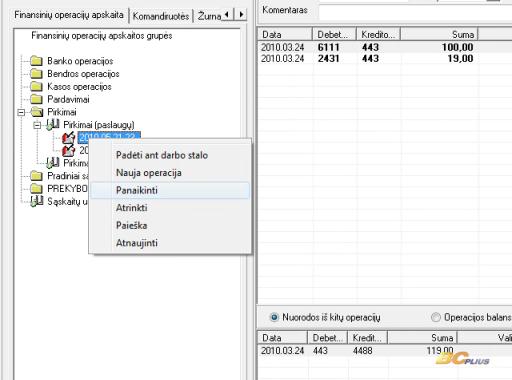Open the PREKYBO folder icon
Image resolution: width=512 pixels, height=380 pixels.
36,189
